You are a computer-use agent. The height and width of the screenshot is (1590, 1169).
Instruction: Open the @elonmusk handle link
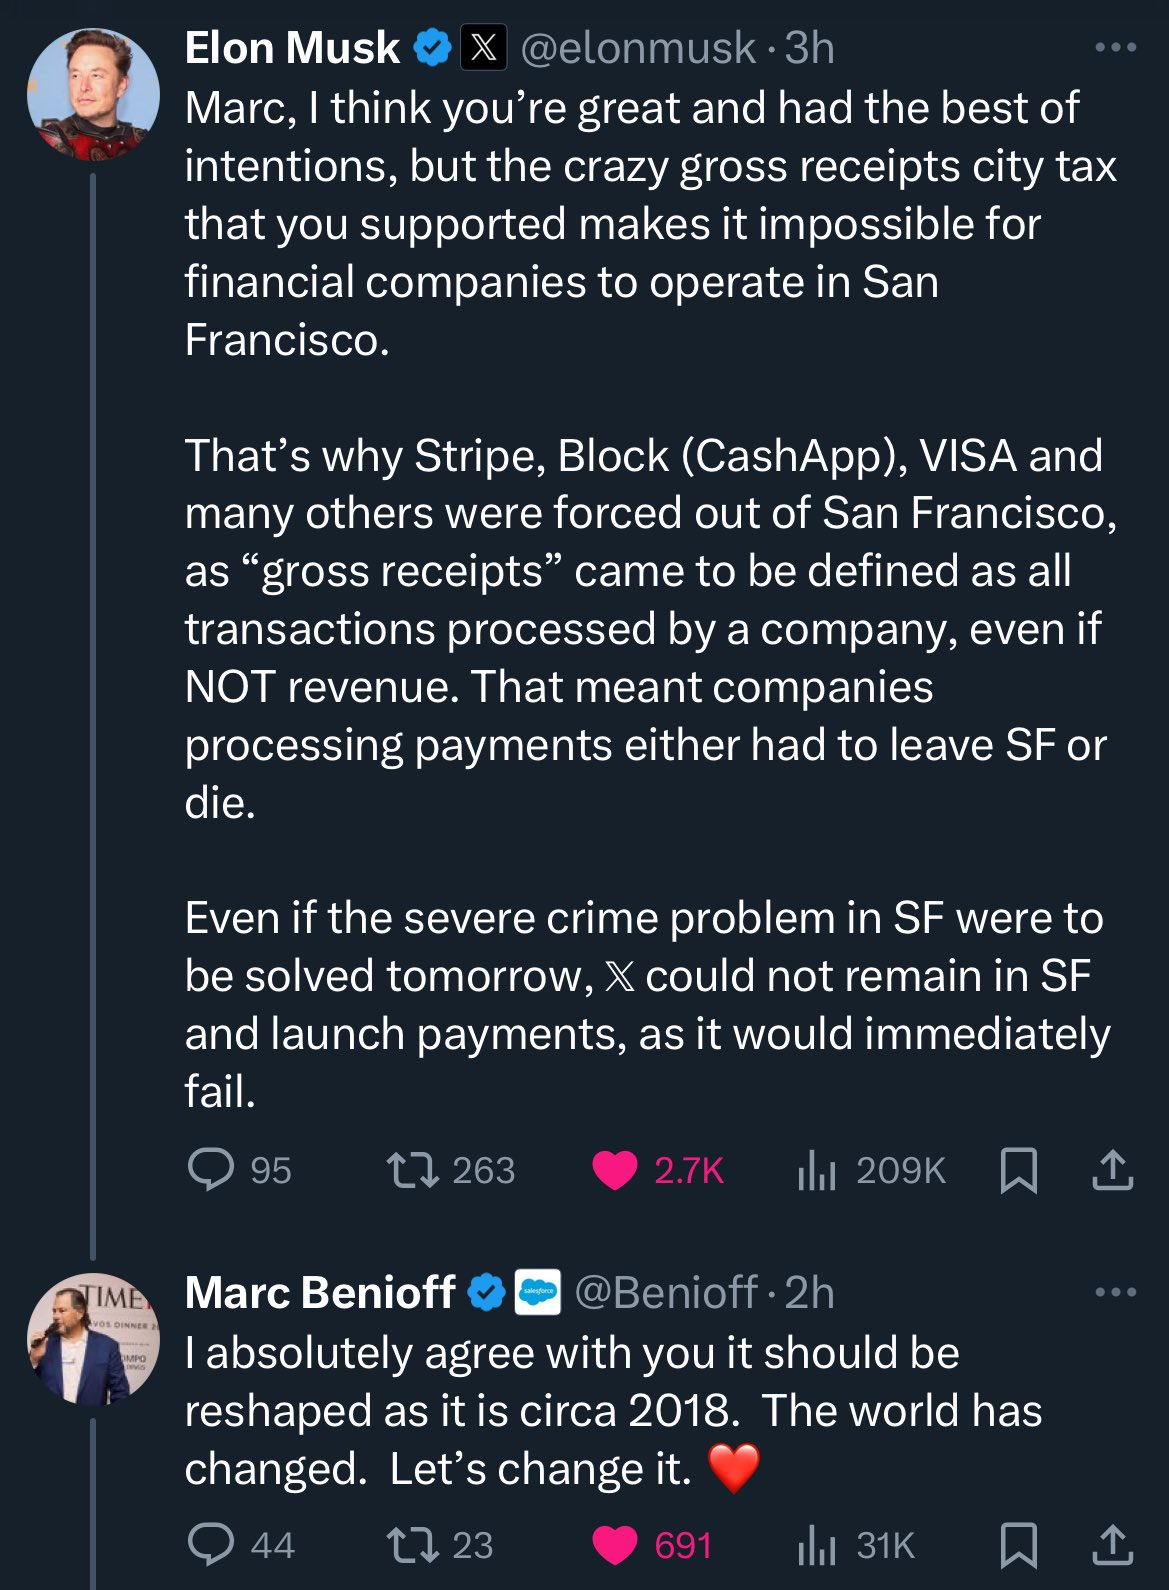pos(638,48)
